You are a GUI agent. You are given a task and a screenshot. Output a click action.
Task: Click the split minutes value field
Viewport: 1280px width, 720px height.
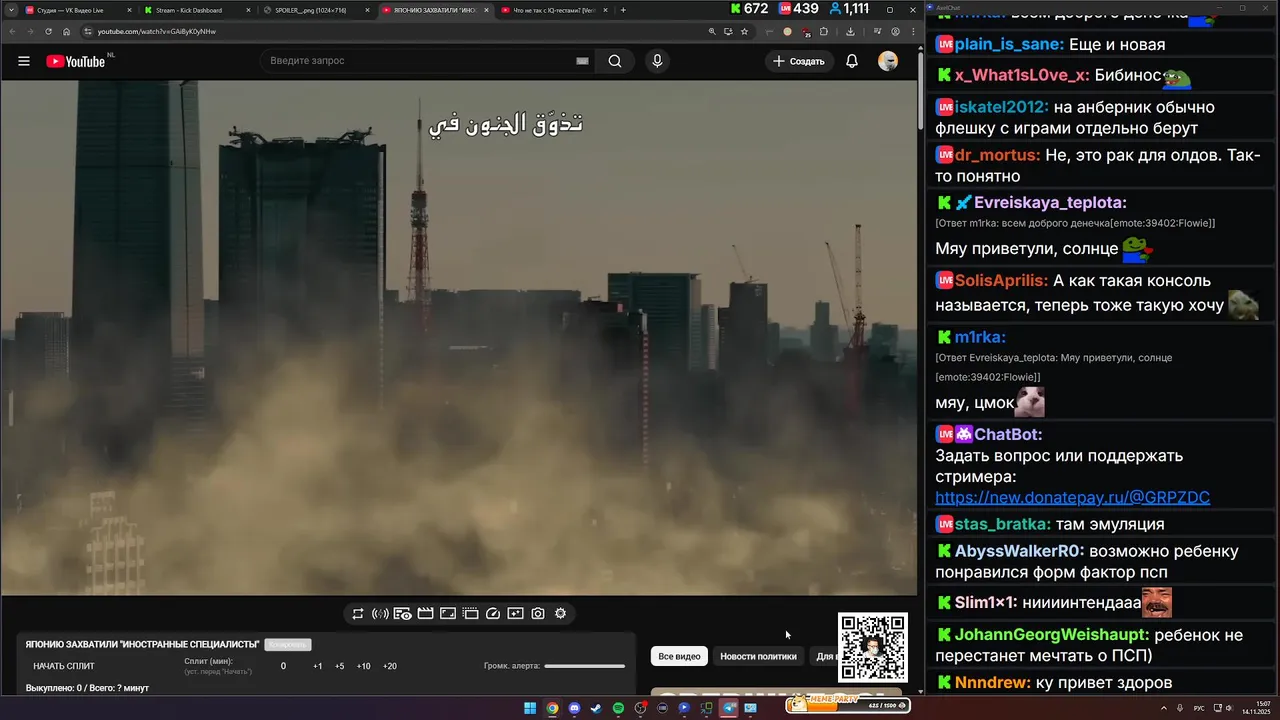[283, 666]
